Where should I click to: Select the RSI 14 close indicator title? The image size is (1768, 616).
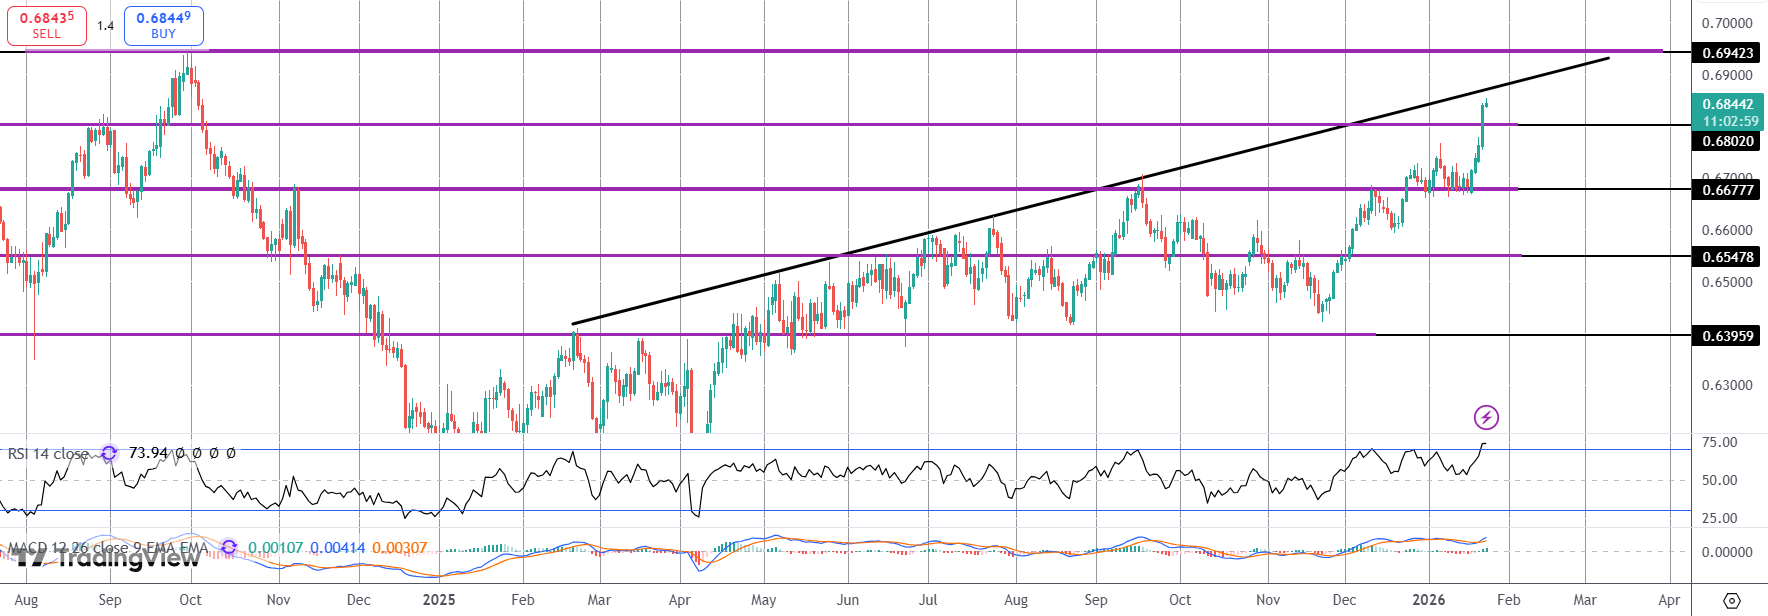pos(48,454)
